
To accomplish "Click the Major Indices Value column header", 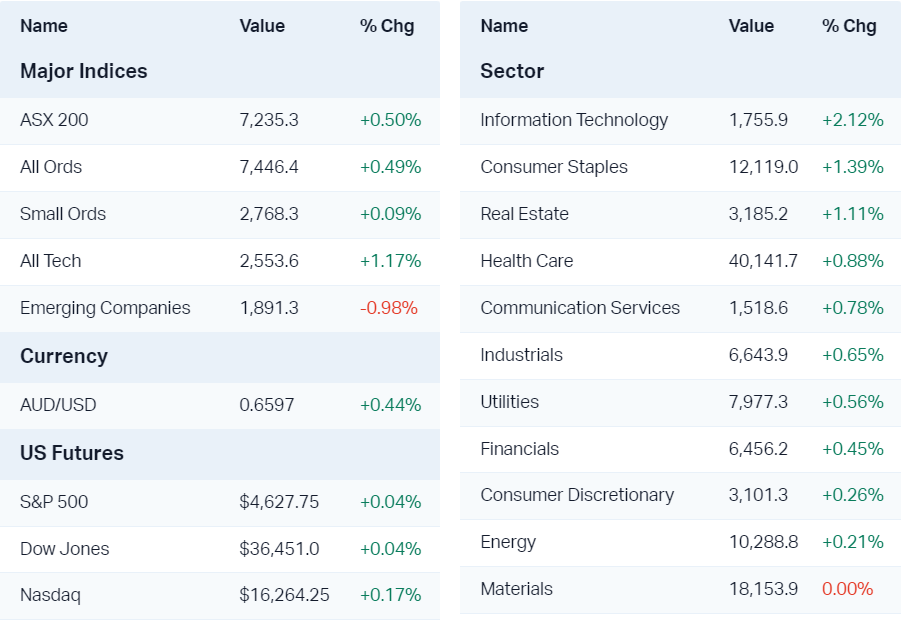I will [x=262, y=26].
